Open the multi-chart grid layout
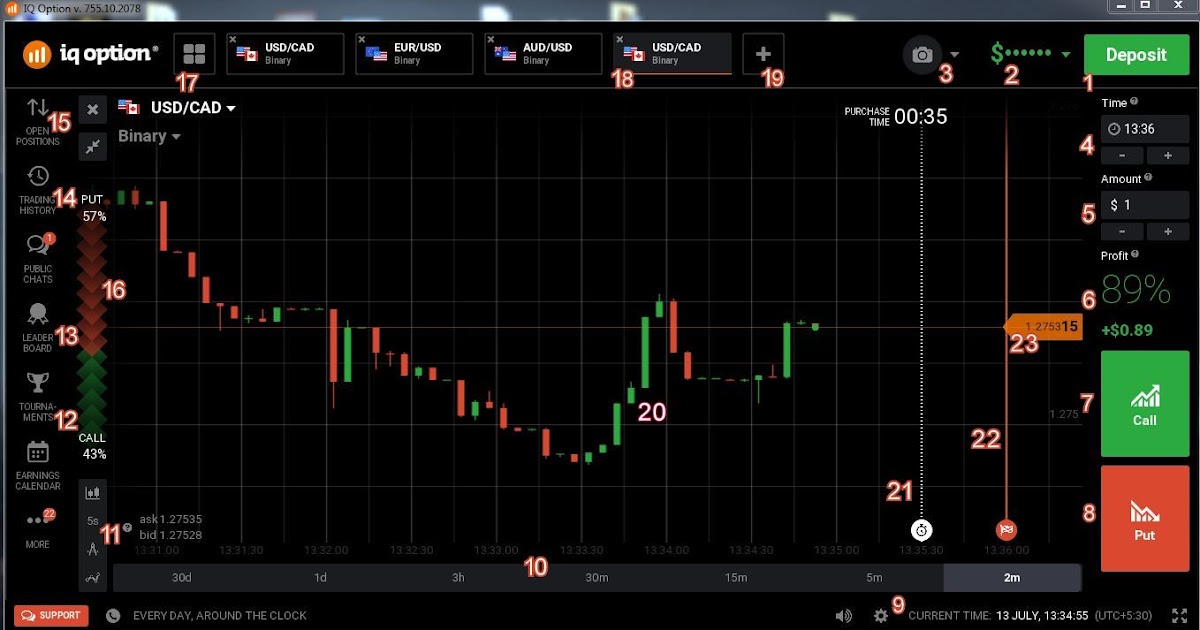This screenshot has height=630, width=1200. (194, 54)
